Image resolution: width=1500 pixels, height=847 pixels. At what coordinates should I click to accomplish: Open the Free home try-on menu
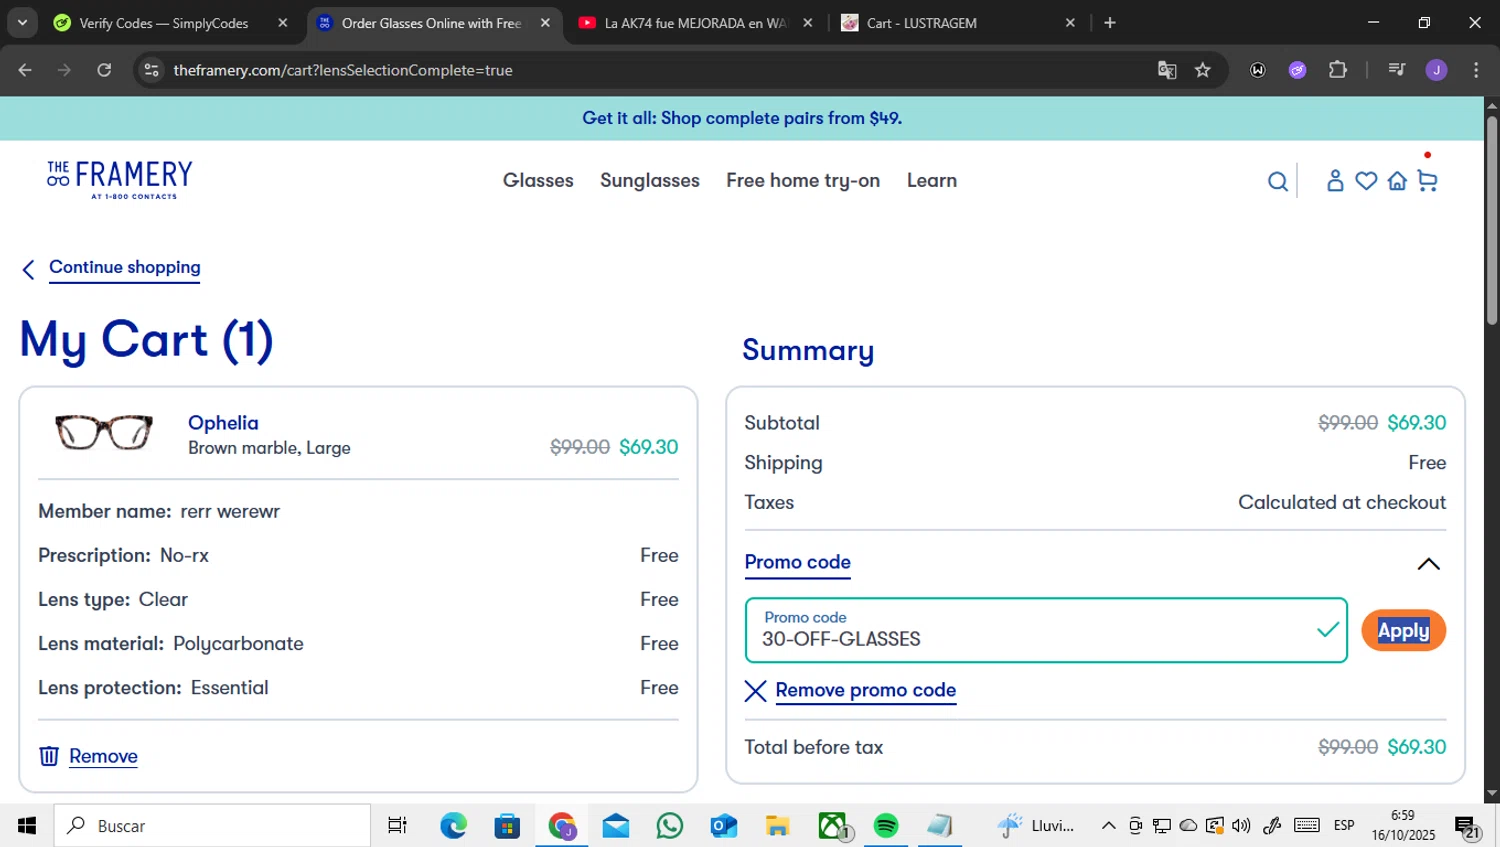point(803,181)
